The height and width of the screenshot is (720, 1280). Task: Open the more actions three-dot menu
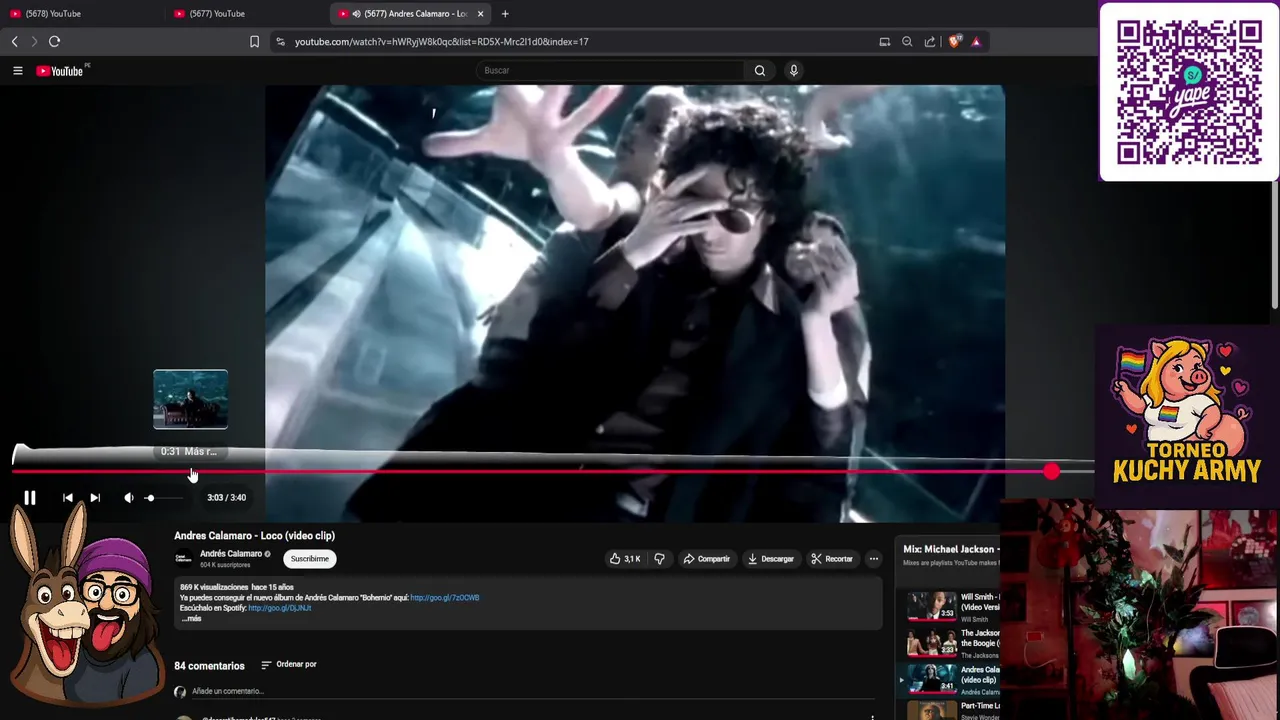pos(873,559)
